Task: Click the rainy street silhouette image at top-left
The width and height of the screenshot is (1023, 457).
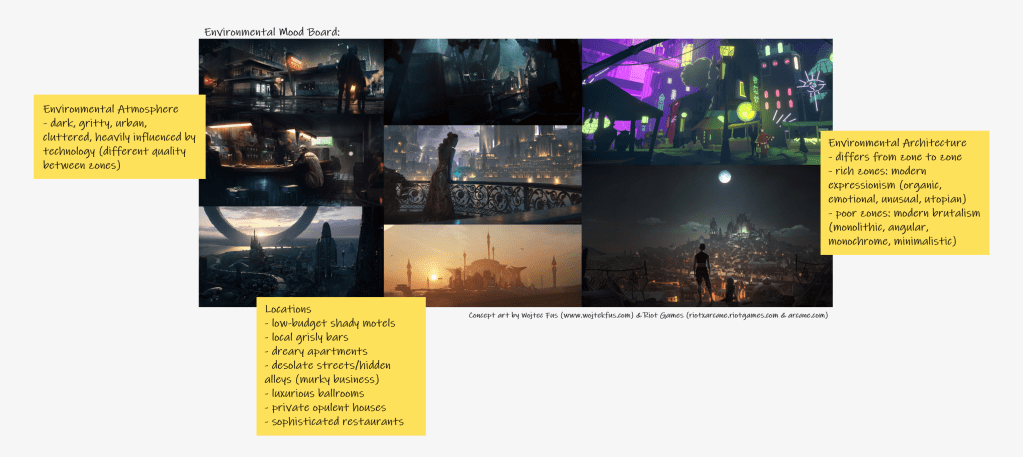Action: point(292,78)
